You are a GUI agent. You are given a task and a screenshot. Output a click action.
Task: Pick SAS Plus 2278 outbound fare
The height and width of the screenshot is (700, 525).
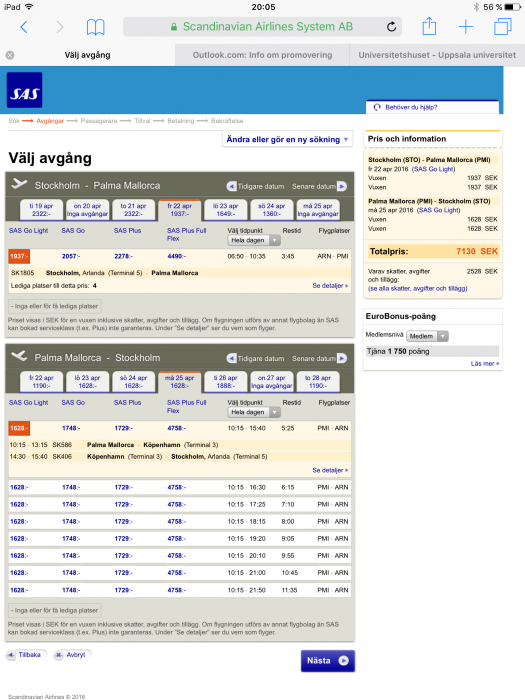coord(123,256)
